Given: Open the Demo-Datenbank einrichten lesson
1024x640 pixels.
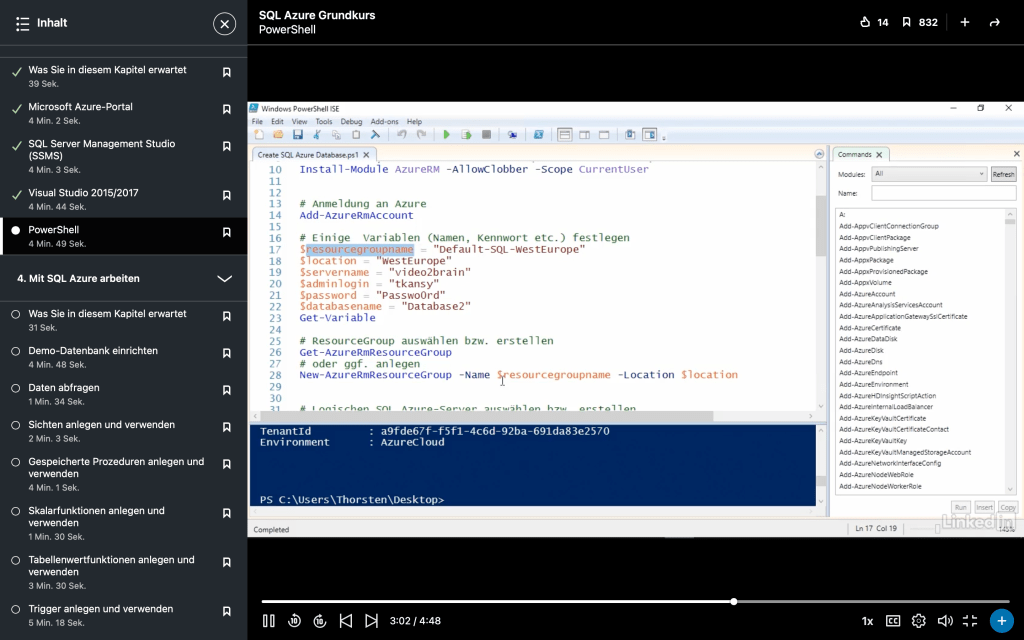Looking at the screenshot, I should pyautogui.click(x=93, y=351).
